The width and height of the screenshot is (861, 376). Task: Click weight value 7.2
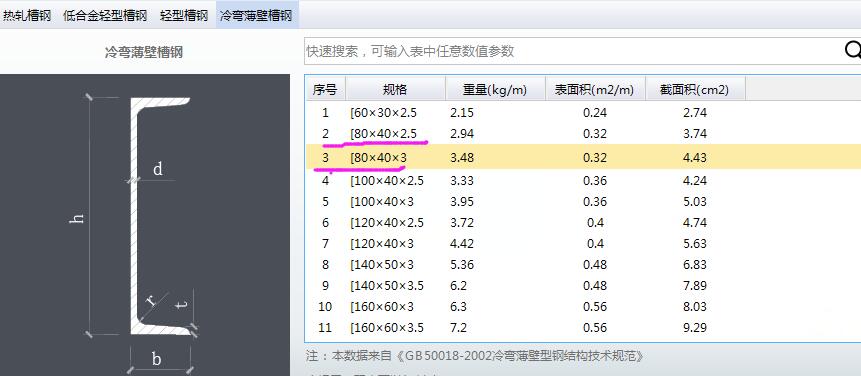pos(458,328)
